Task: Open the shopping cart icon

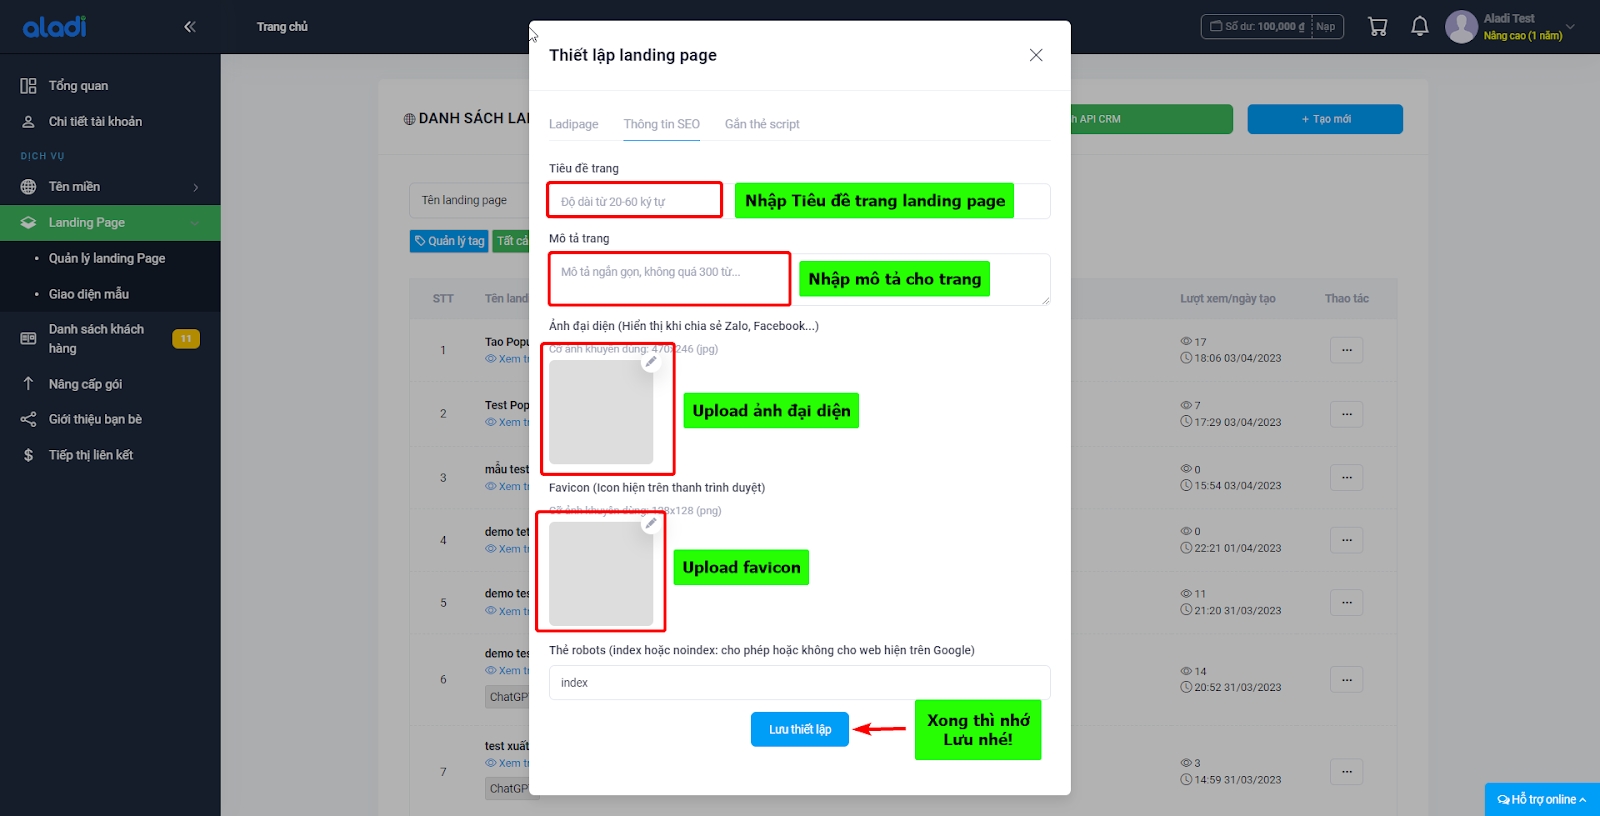Action: (x=1377, y=27)
